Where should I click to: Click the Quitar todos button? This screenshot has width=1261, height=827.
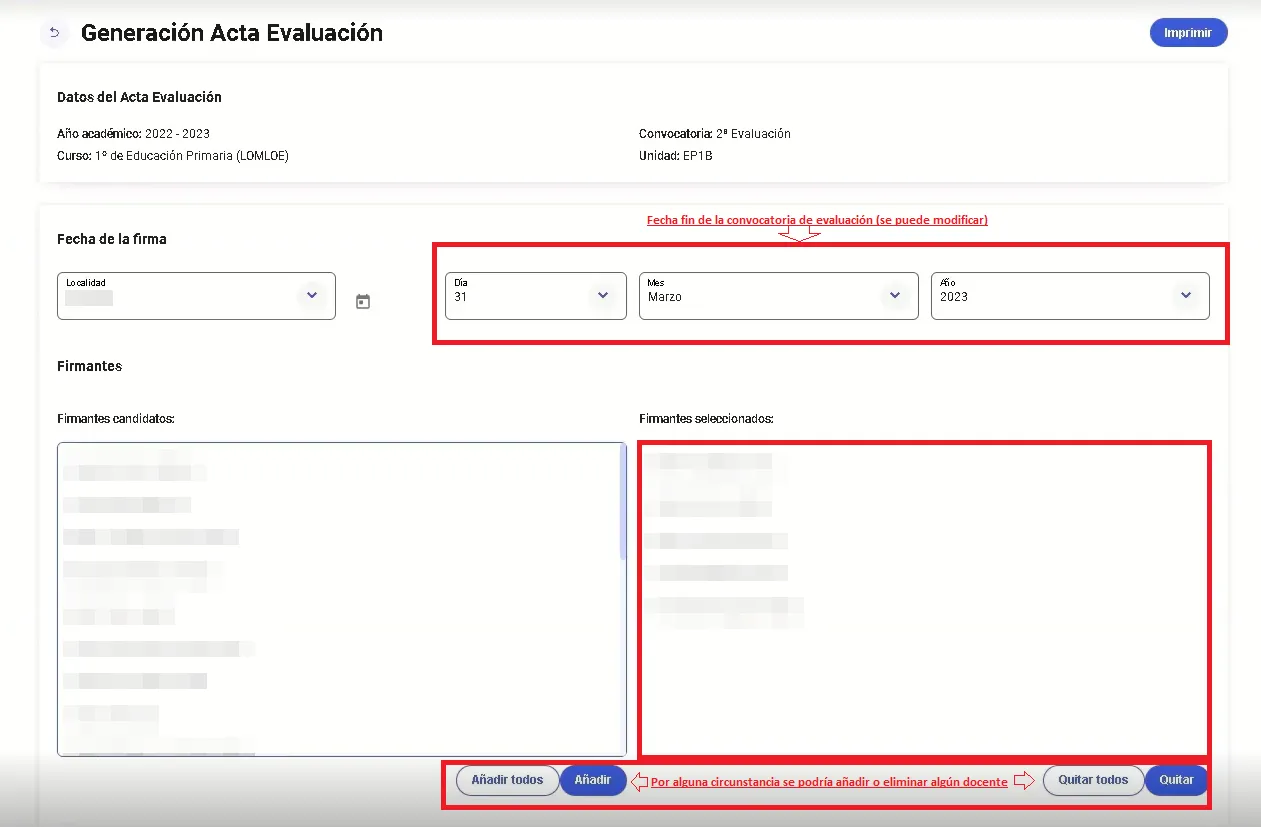[x=1093, y=780]
